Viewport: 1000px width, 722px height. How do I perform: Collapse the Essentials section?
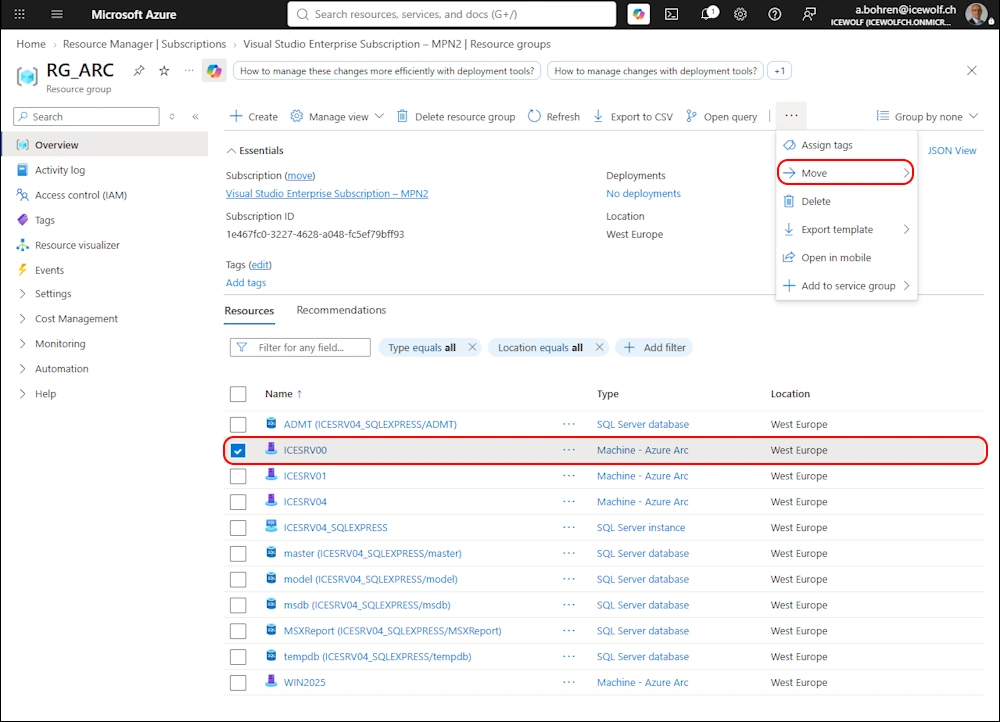pyautogui.click(x=255, y=151)
